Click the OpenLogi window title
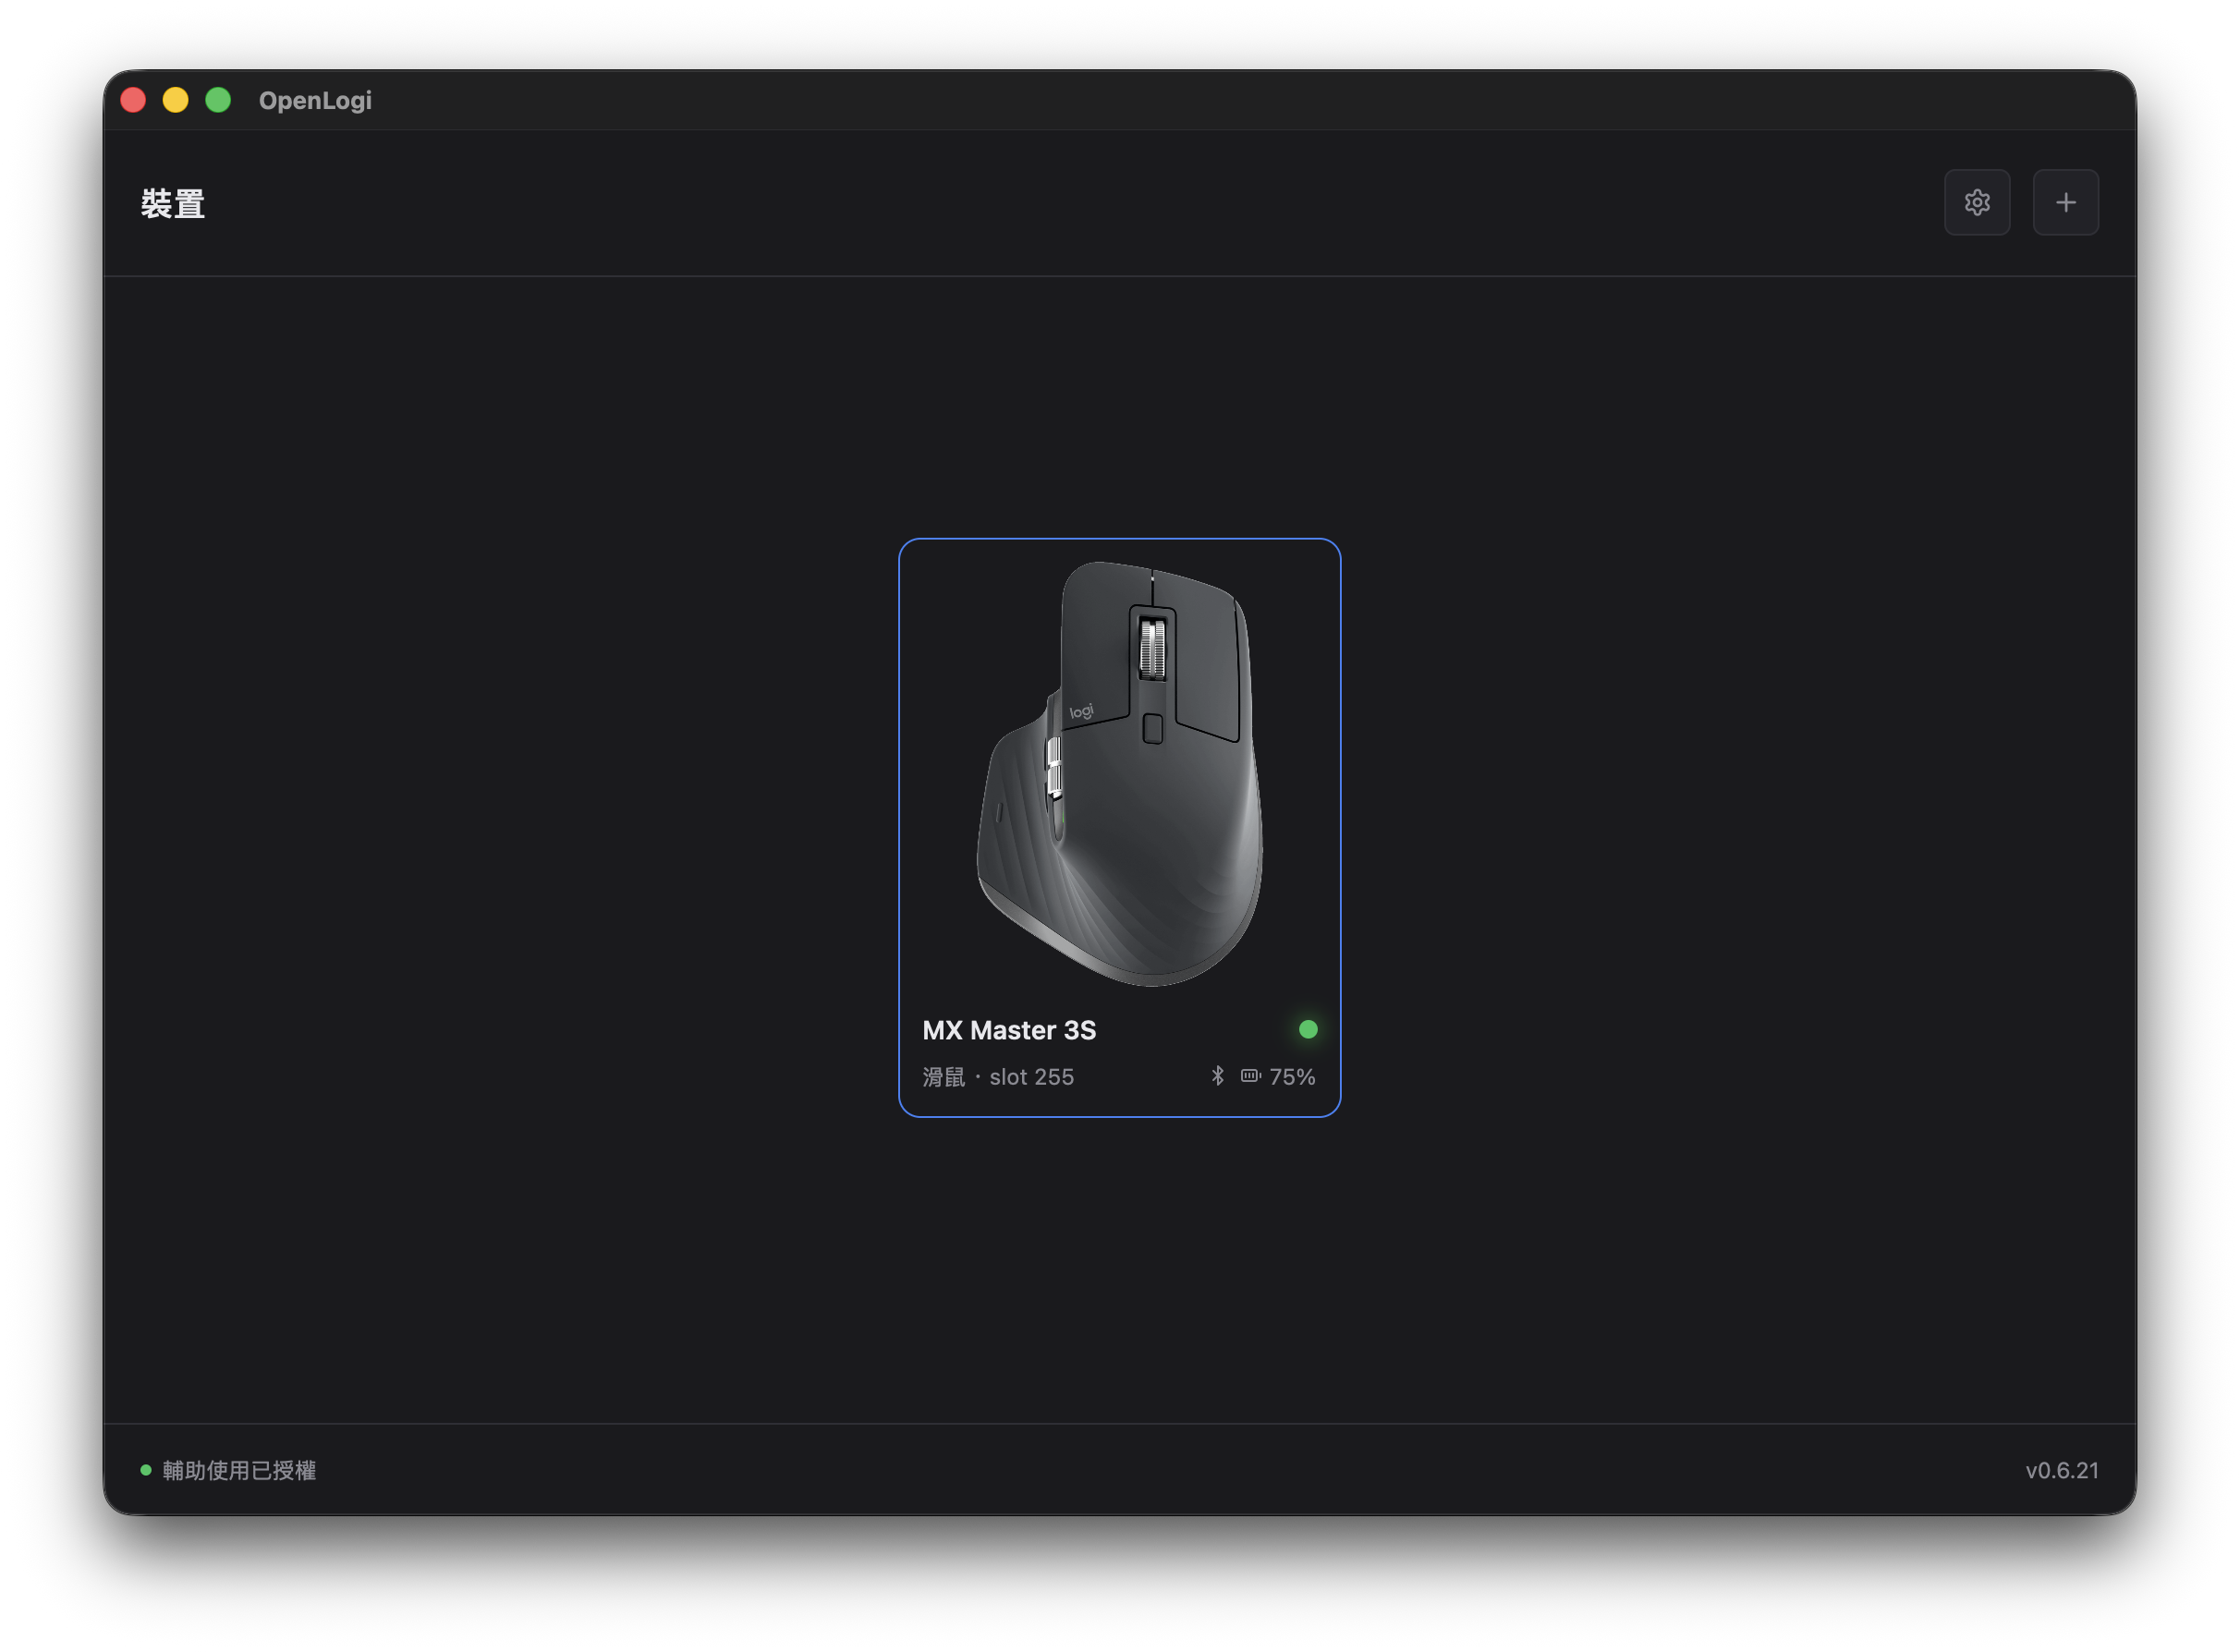 point(315,100)
